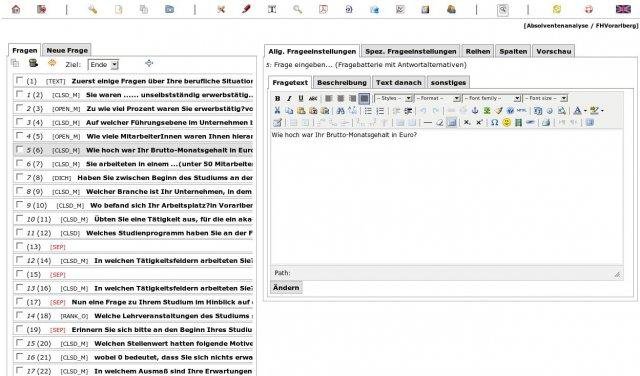640x376 pixels.
Task: Switch to the 'Text danach' sub-tab
Action: 398,82
